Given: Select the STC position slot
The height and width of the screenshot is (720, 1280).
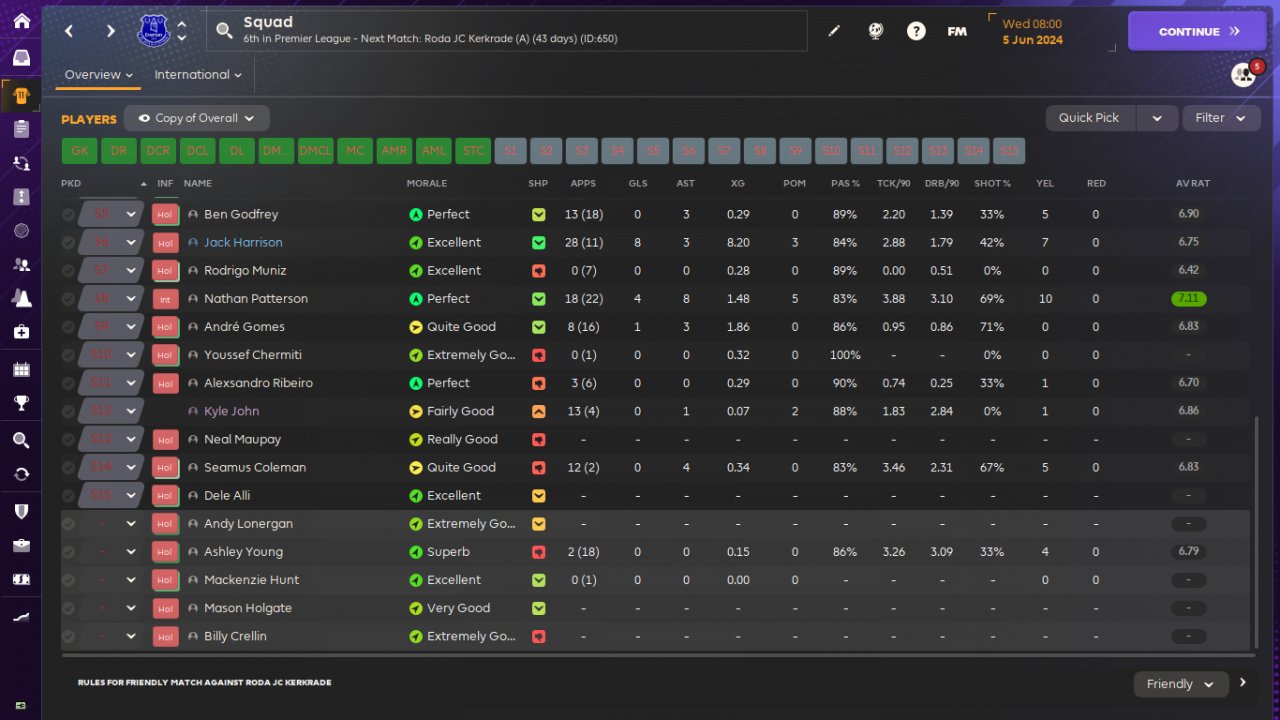Looking at the screenshot, I should [x=473, y=151].
